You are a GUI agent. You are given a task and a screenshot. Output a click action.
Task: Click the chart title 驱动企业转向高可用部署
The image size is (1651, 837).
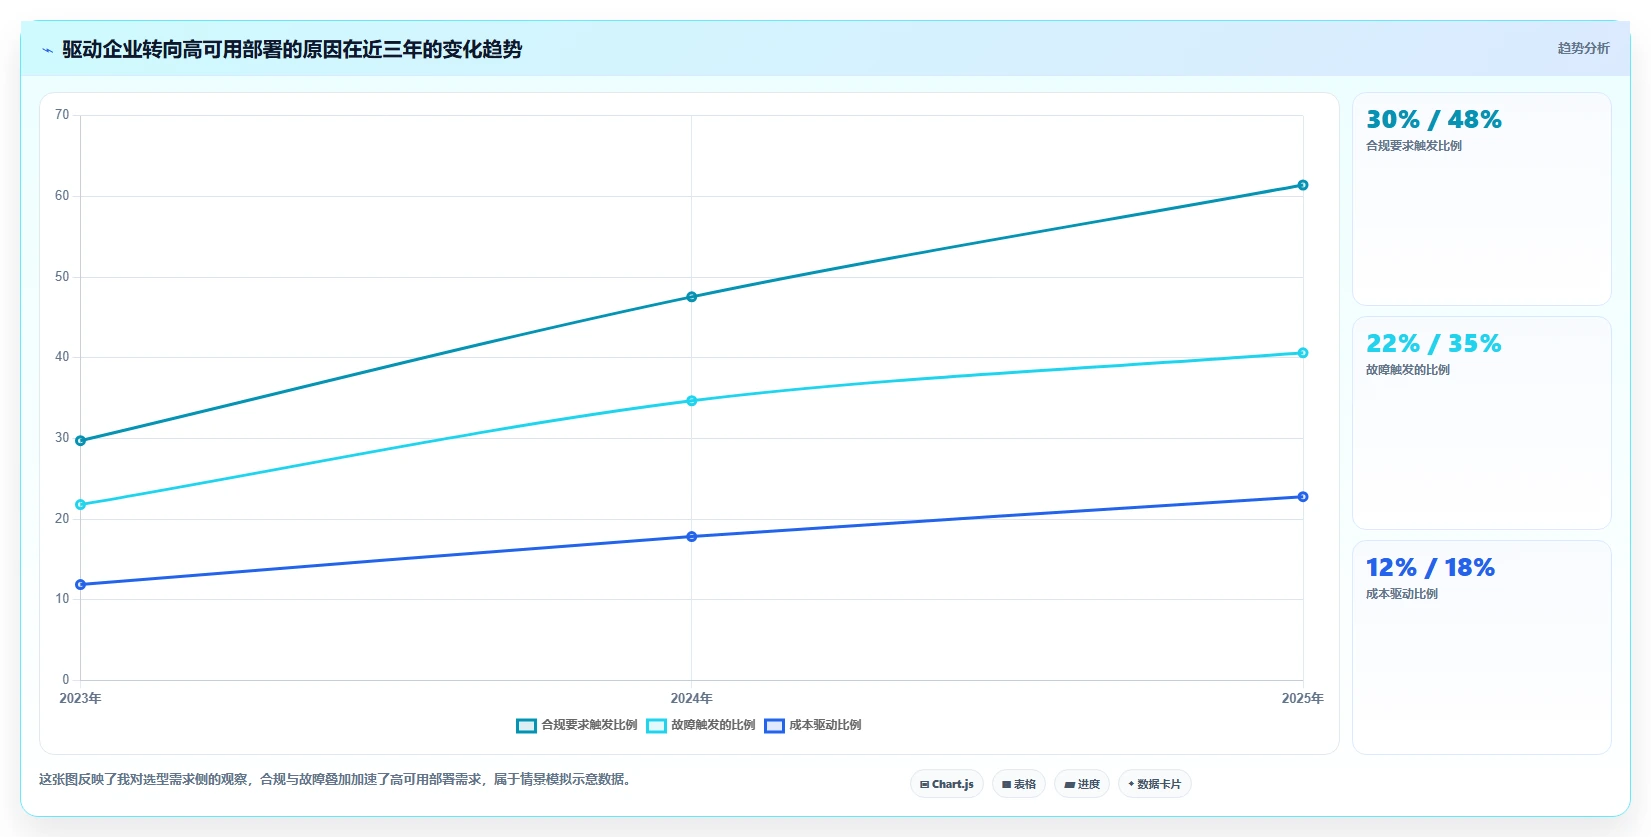pyautogui.click(x=292, y=49)
